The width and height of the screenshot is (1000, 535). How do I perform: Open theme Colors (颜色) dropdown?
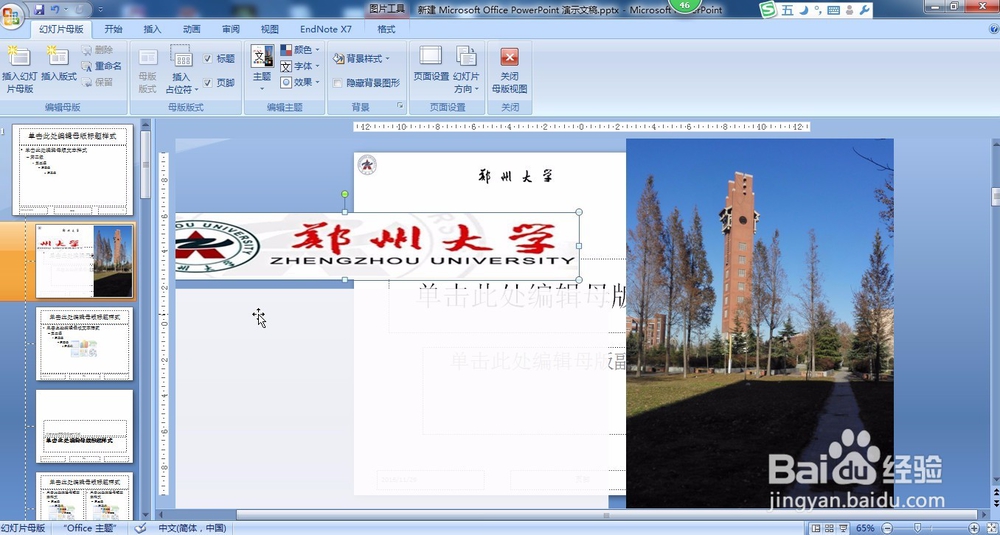tap(300, 50)
